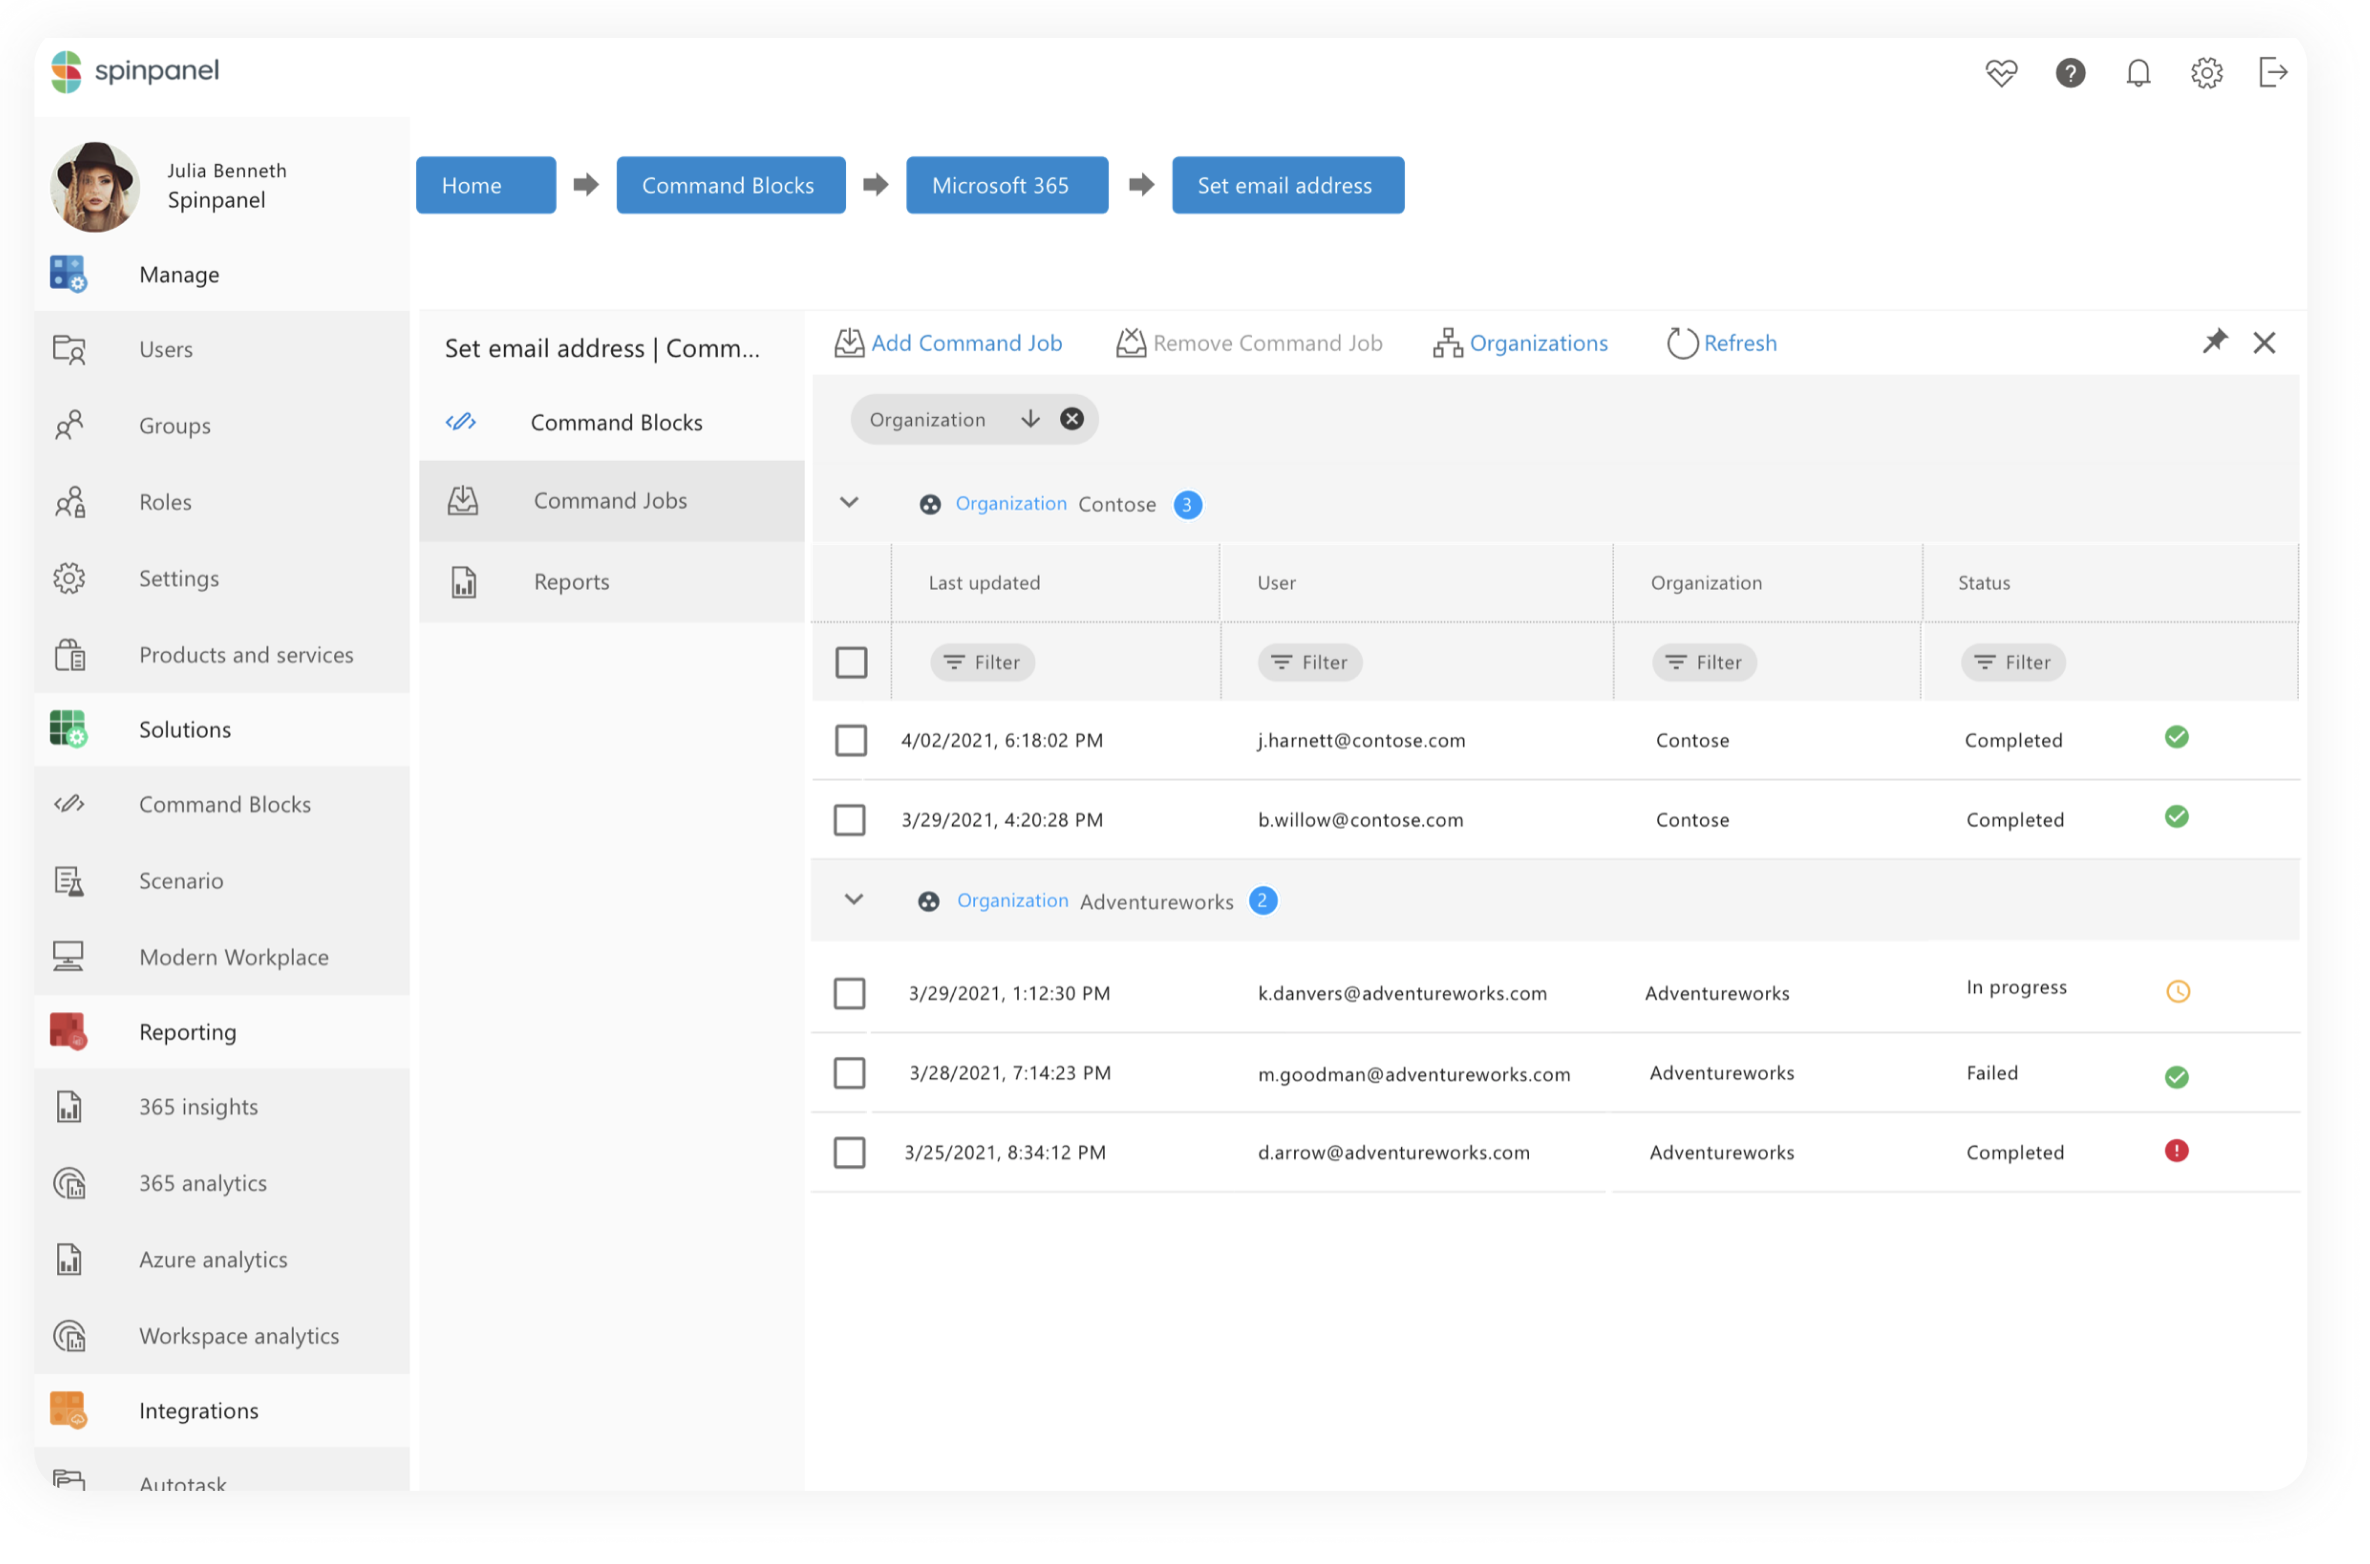Open the User column filter
2370x1564 pixels.
pyautogui.click(x=1308, y=662)
